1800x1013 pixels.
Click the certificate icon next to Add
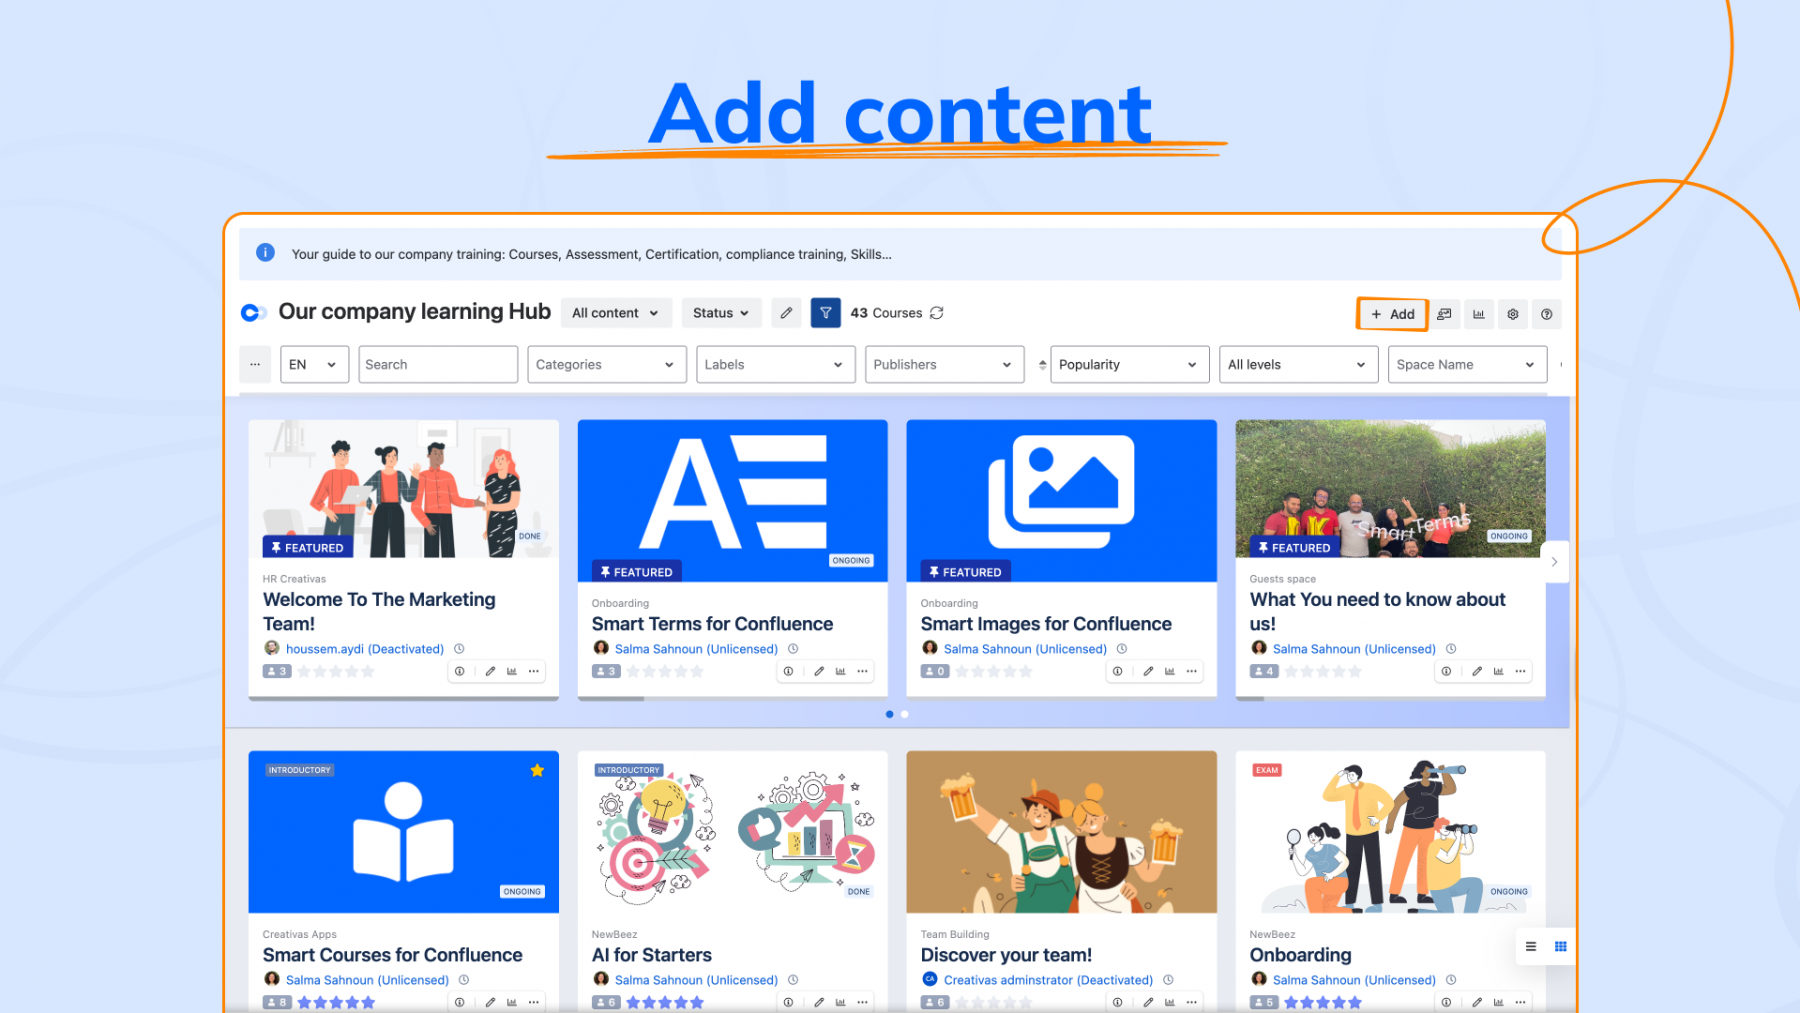1444,314
